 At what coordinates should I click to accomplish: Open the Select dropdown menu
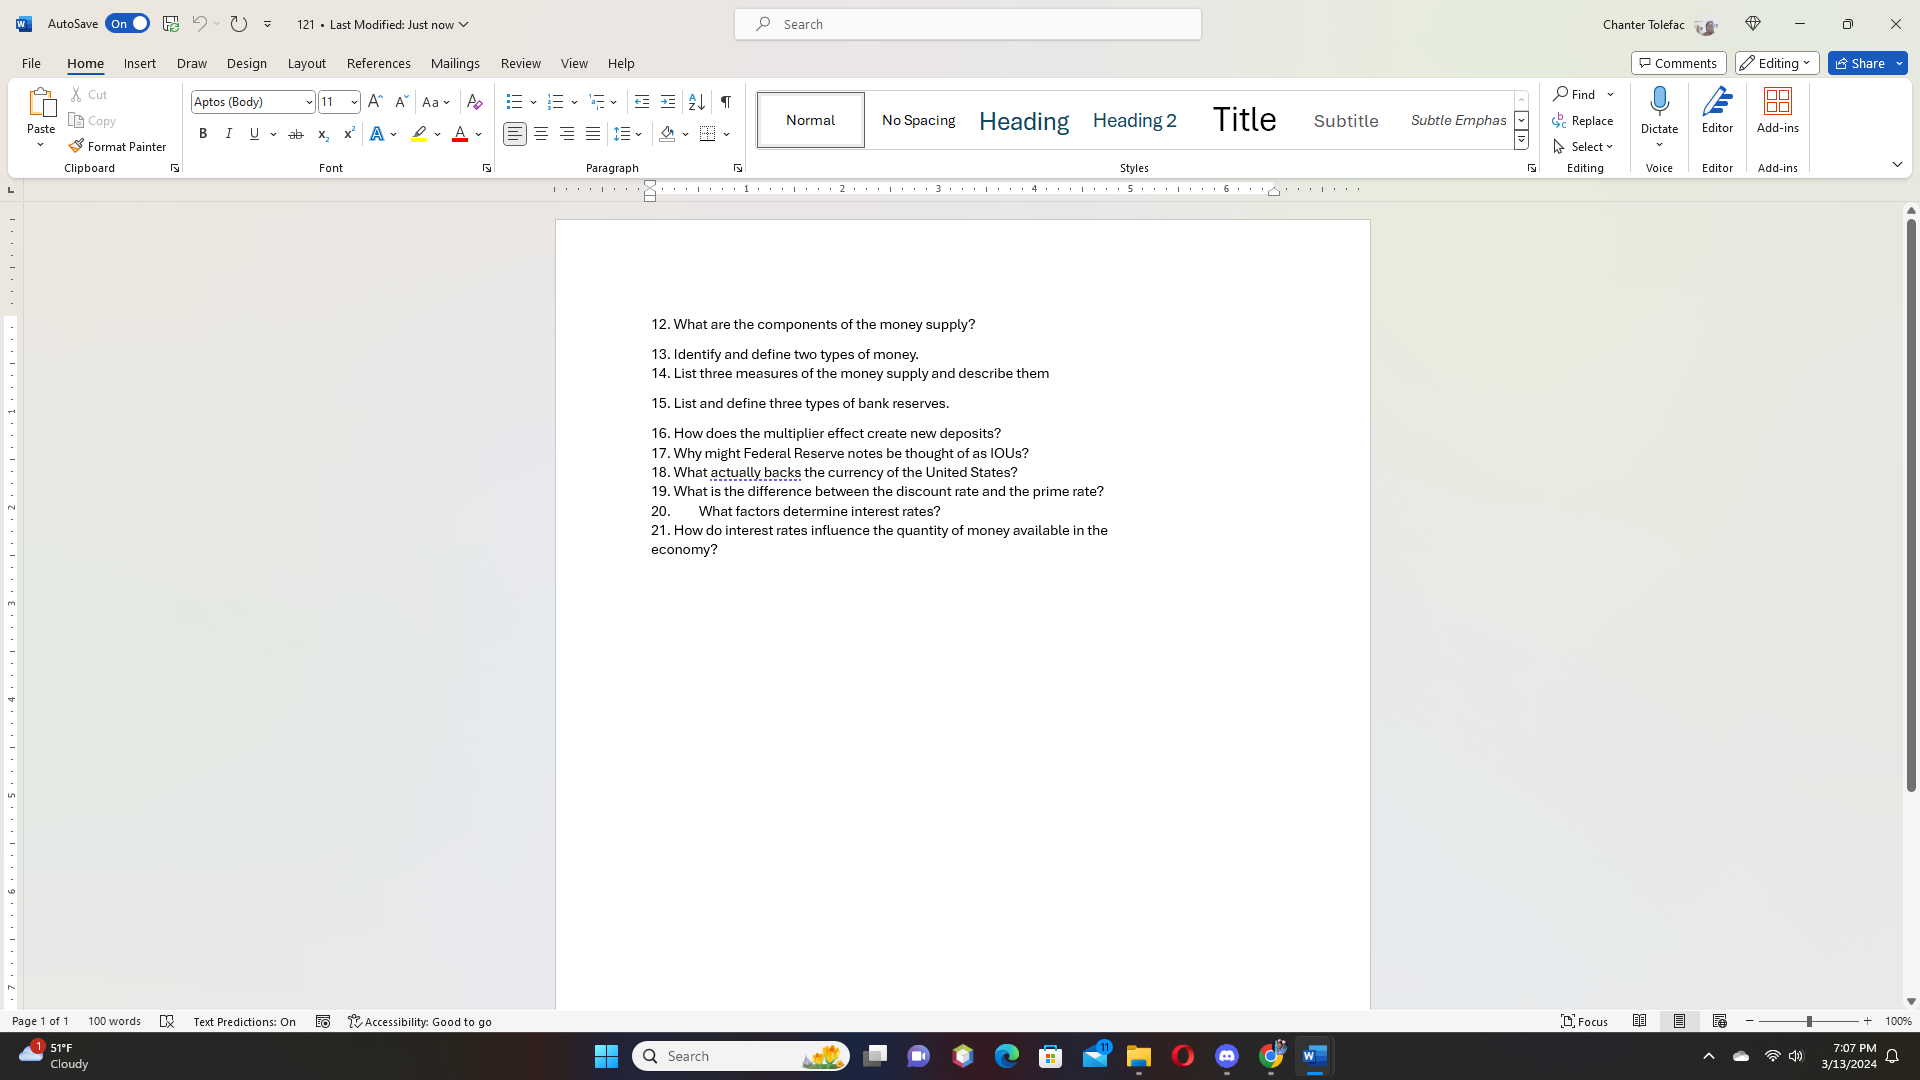[1584, 146]
